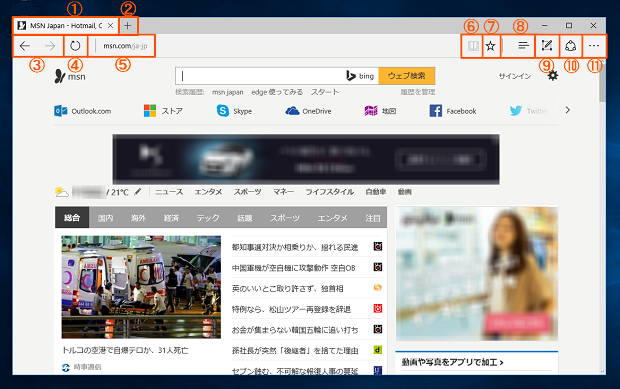Click the car banner advertisement
The height and width of the screenshot is (389, 620).
point(306,159)
